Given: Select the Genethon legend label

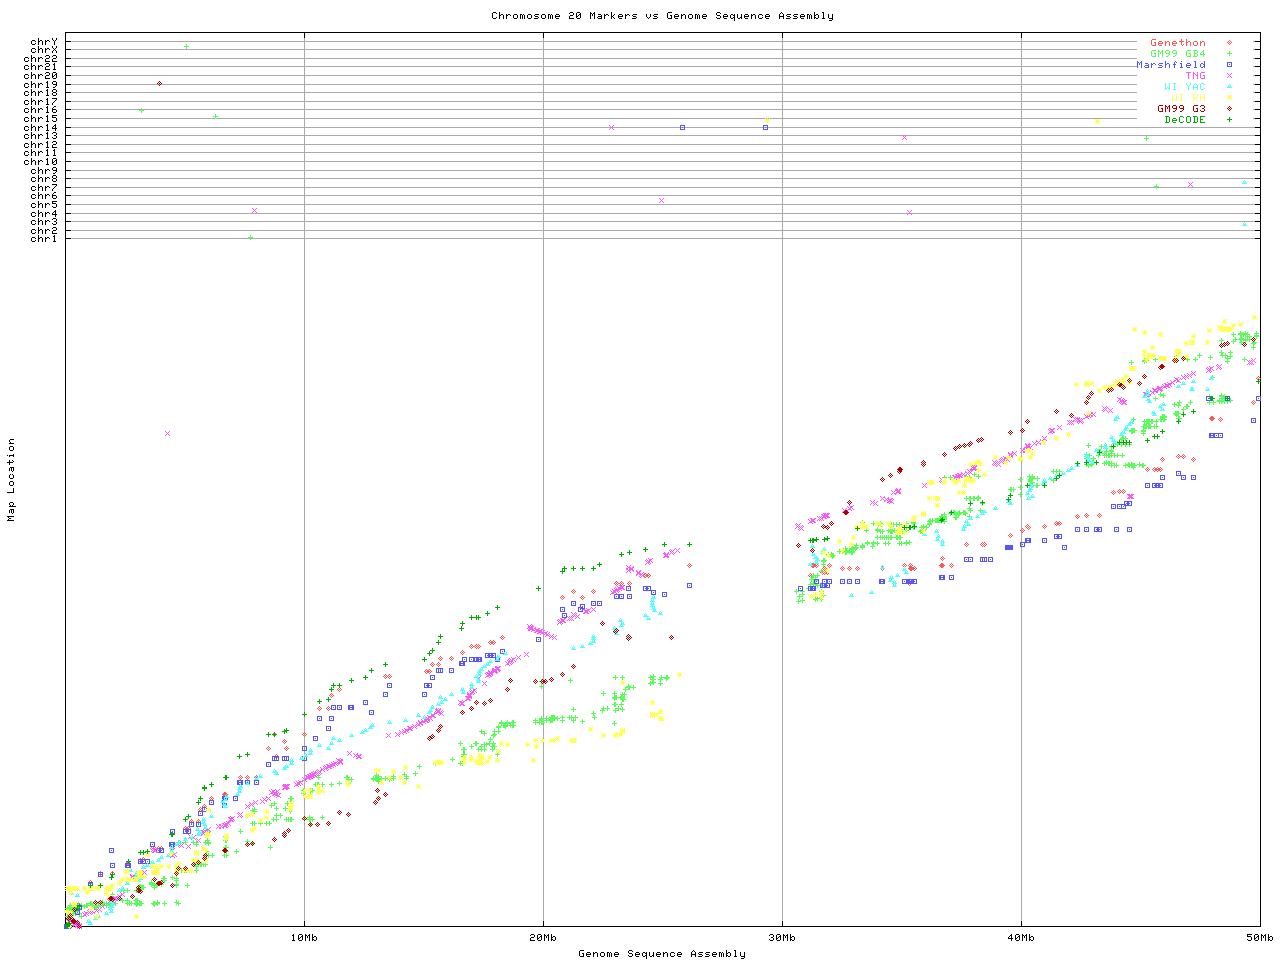Looking at the screenshot, I should tap(1177, 43).
